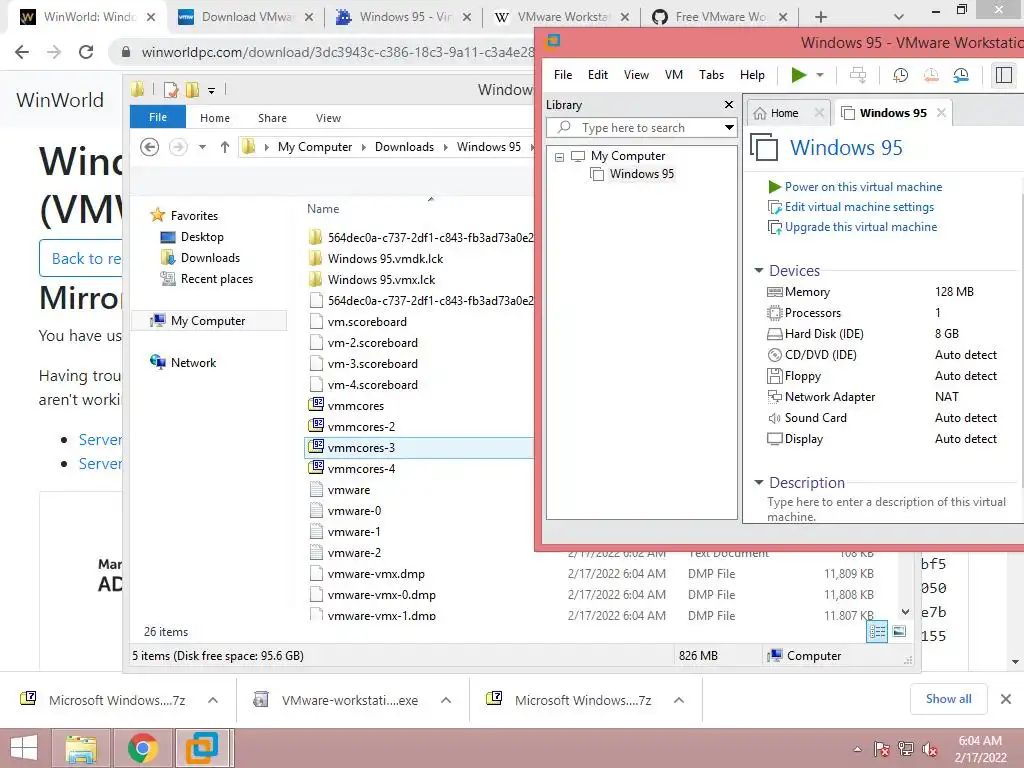Open the File menu in VMware Workstation
This screenshot has height=768, width=1024.
pos(562,75)
